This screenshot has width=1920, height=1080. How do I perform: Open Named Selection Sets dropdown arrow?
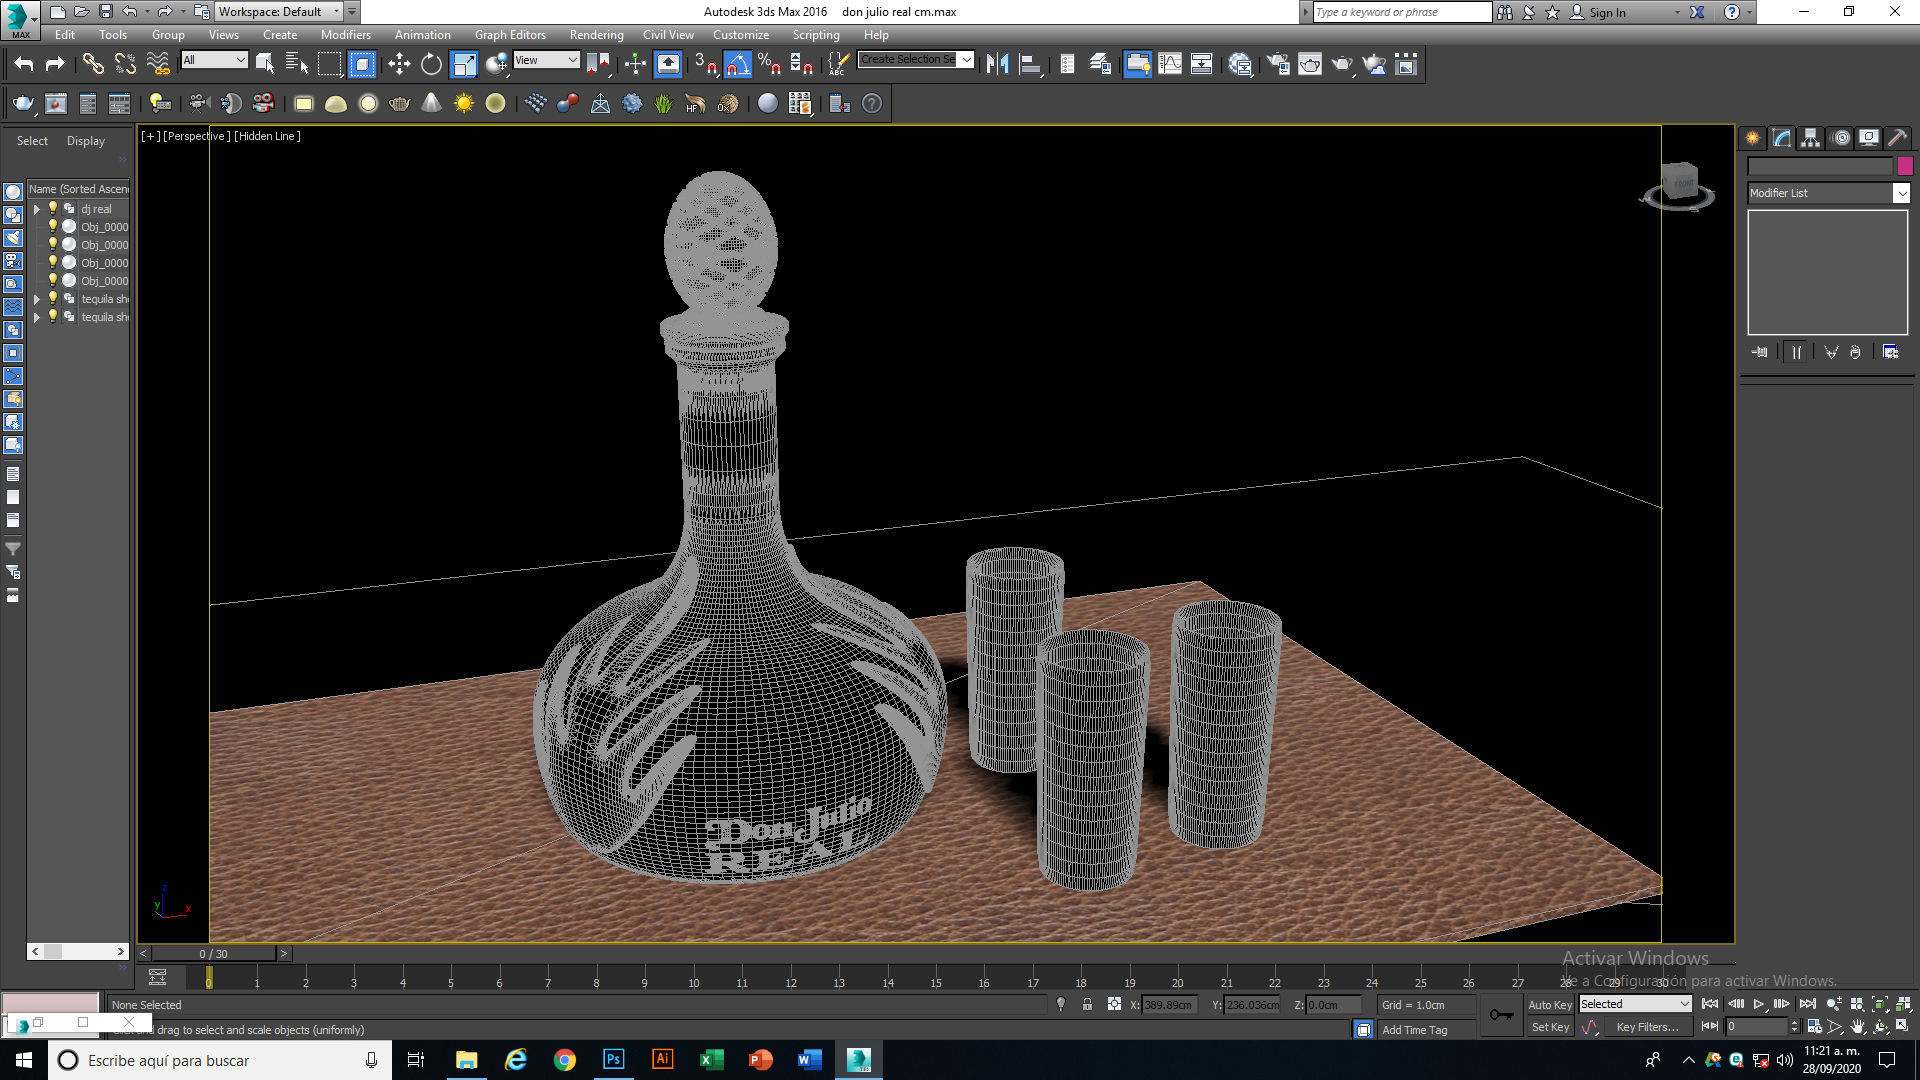click(966, 60)
